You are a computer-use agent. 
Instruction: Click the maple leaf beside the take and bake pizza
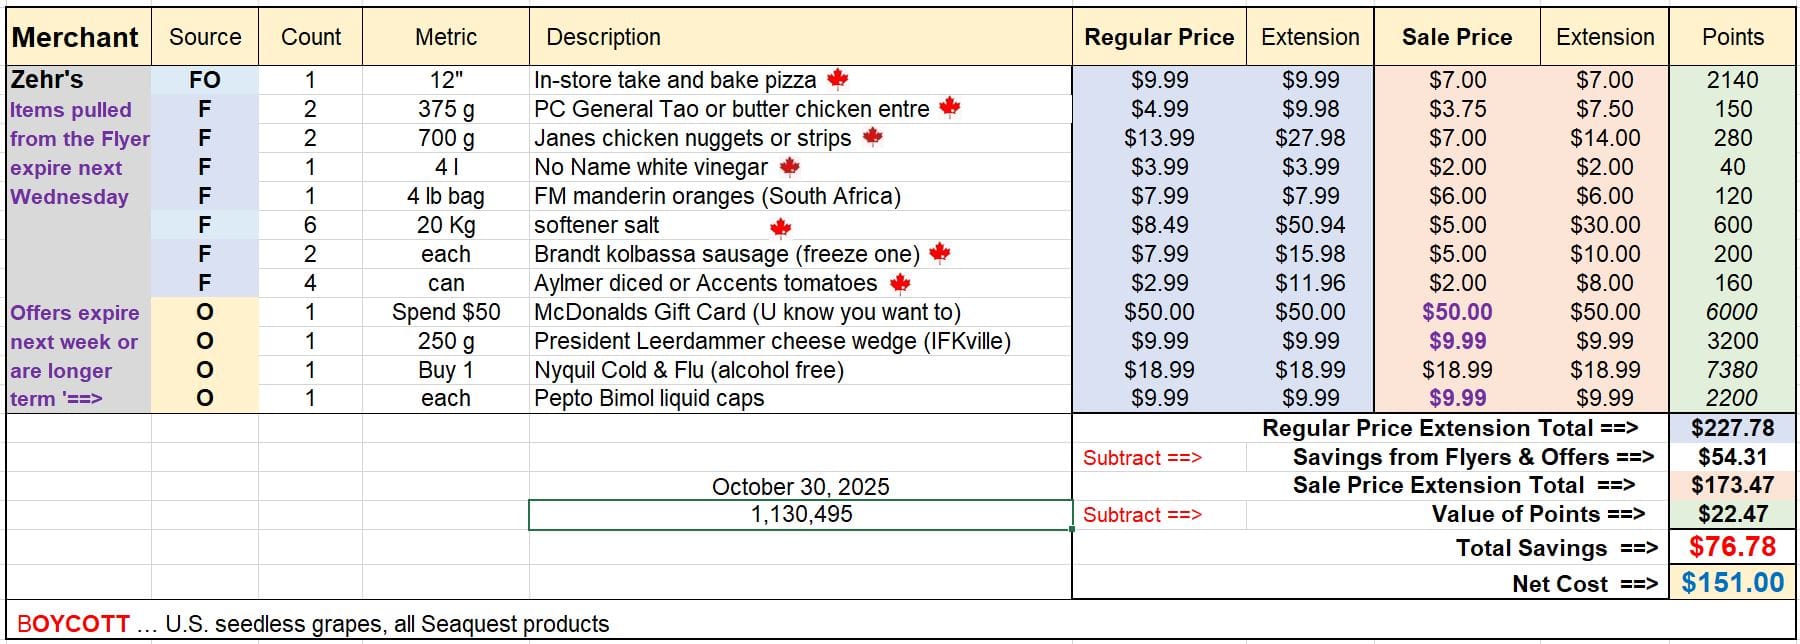point(838,78)
